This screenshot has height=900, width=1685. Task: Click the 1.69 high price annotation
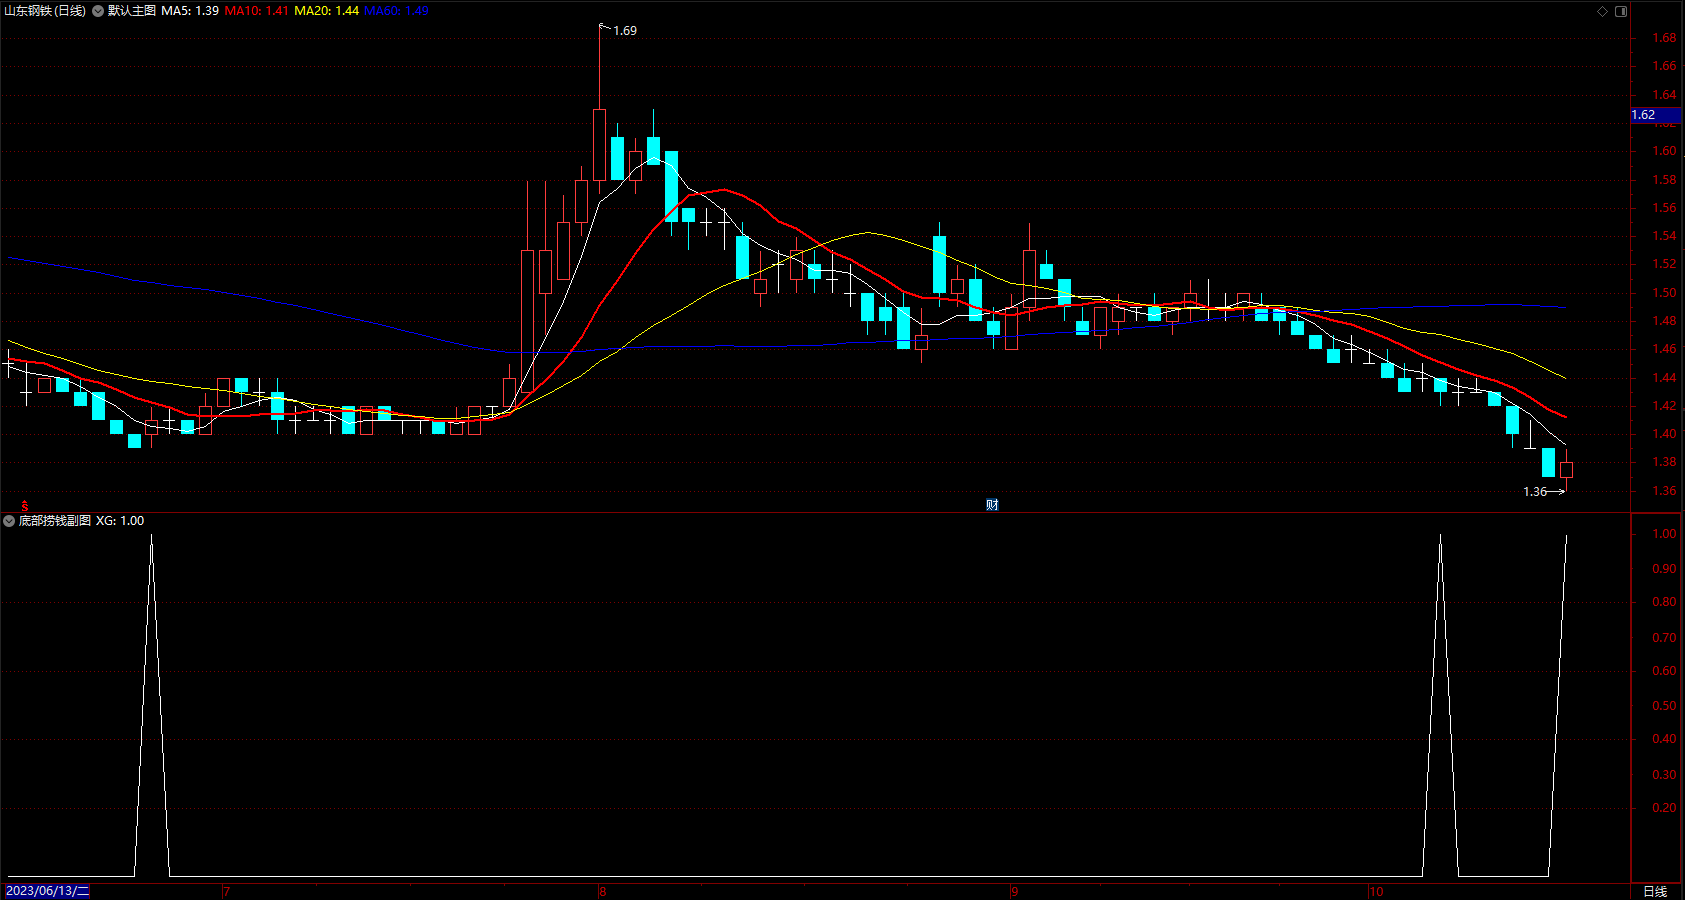(x=625, y=31)
